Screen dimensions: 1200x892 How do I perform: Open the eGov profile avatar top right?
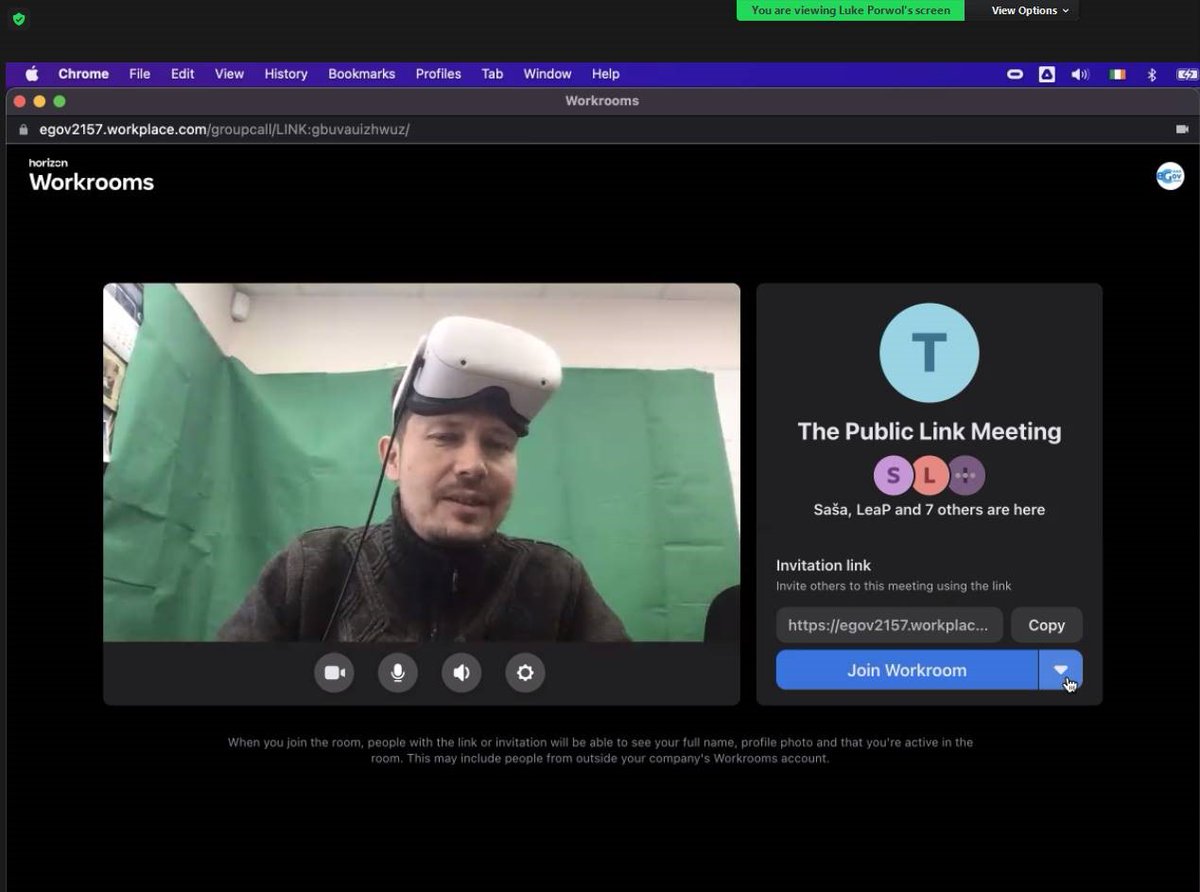[x=1170, y=176]
